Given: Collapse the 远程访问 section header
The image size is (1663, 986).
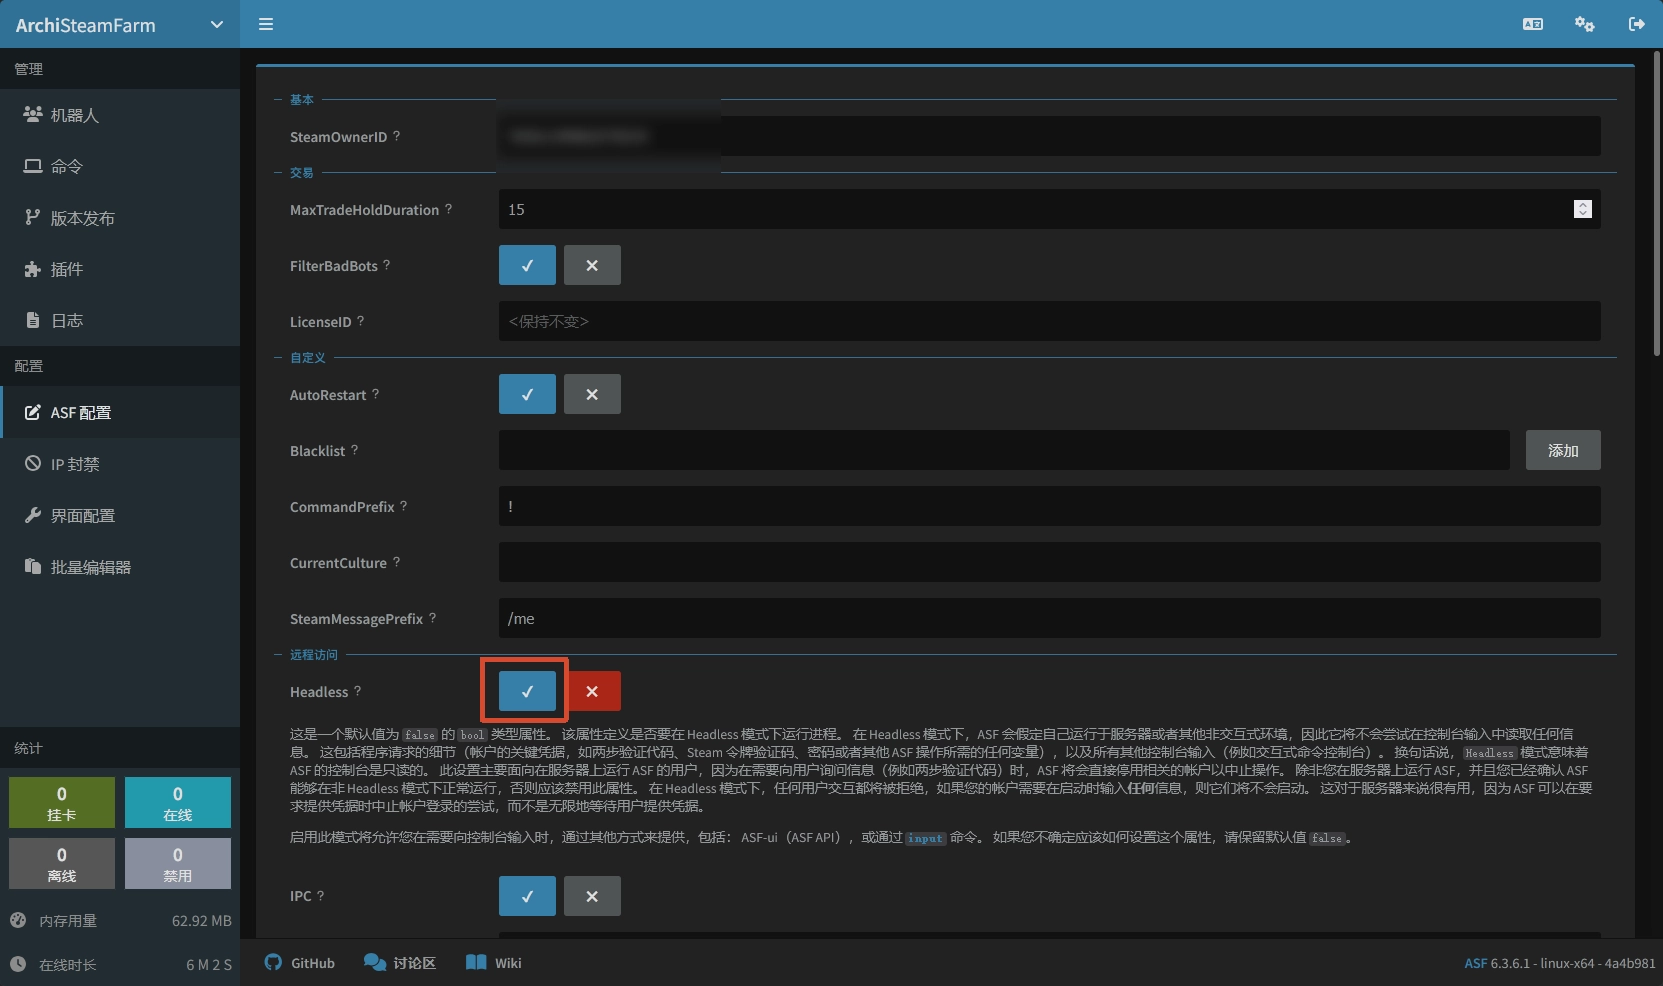Looking at the screenshot, I should pyautogui.click(x=313, y=654).
